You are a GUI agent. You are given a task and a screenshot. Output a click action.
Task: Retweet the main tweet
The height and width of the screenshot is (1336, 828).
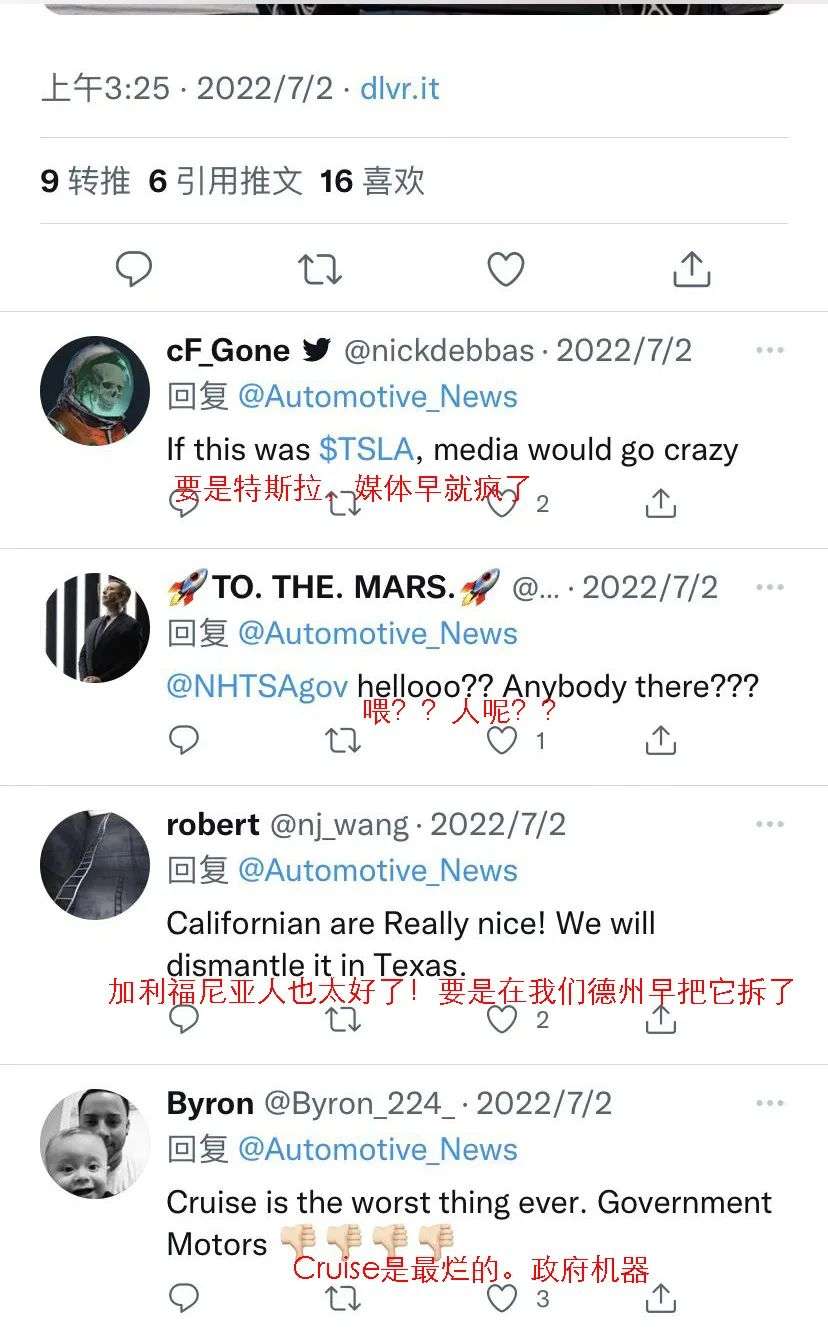click(320, 269)
